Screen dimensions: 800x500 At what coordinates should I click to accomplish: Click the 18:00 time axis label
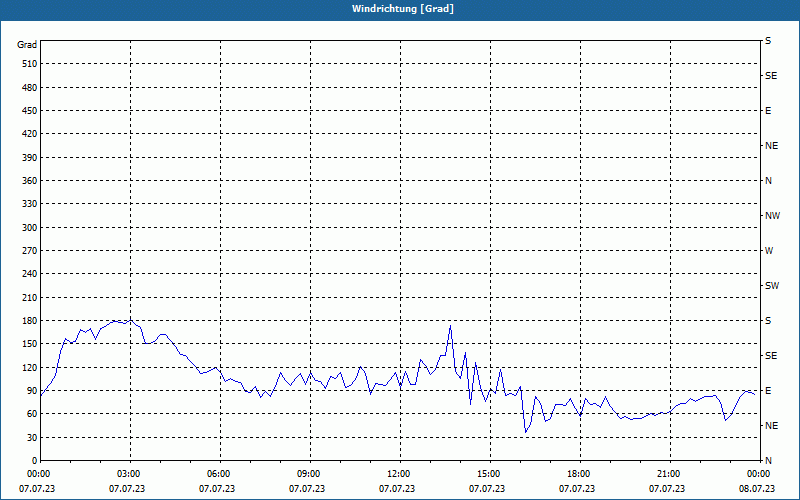click(x=577, y=474)
